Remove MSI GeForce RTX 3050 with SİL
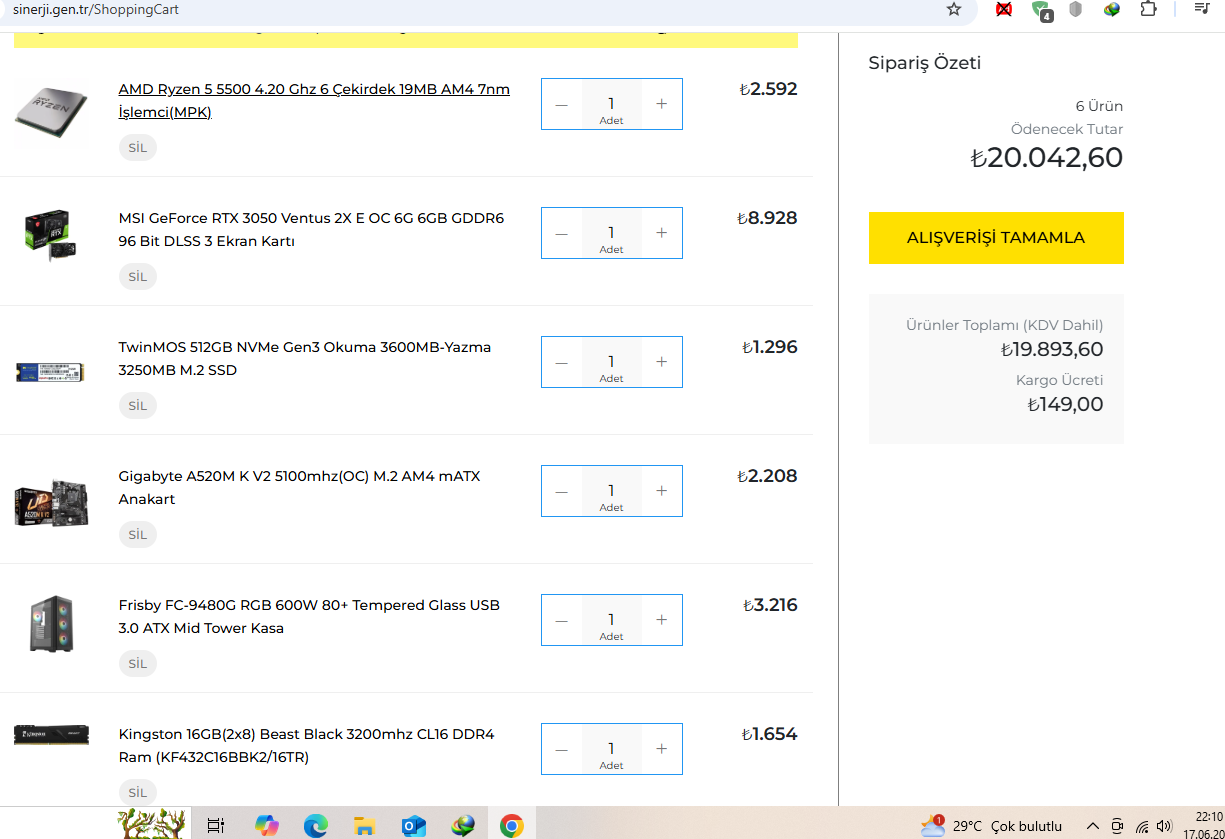The height and width of the screenshot is (839, 1225). [x=138, y=277]
